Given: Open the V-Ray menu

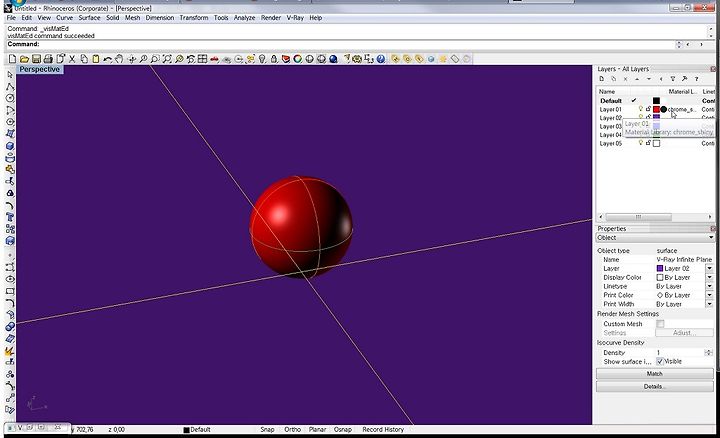Looking at the screenshot, I should tap(295, 18).
